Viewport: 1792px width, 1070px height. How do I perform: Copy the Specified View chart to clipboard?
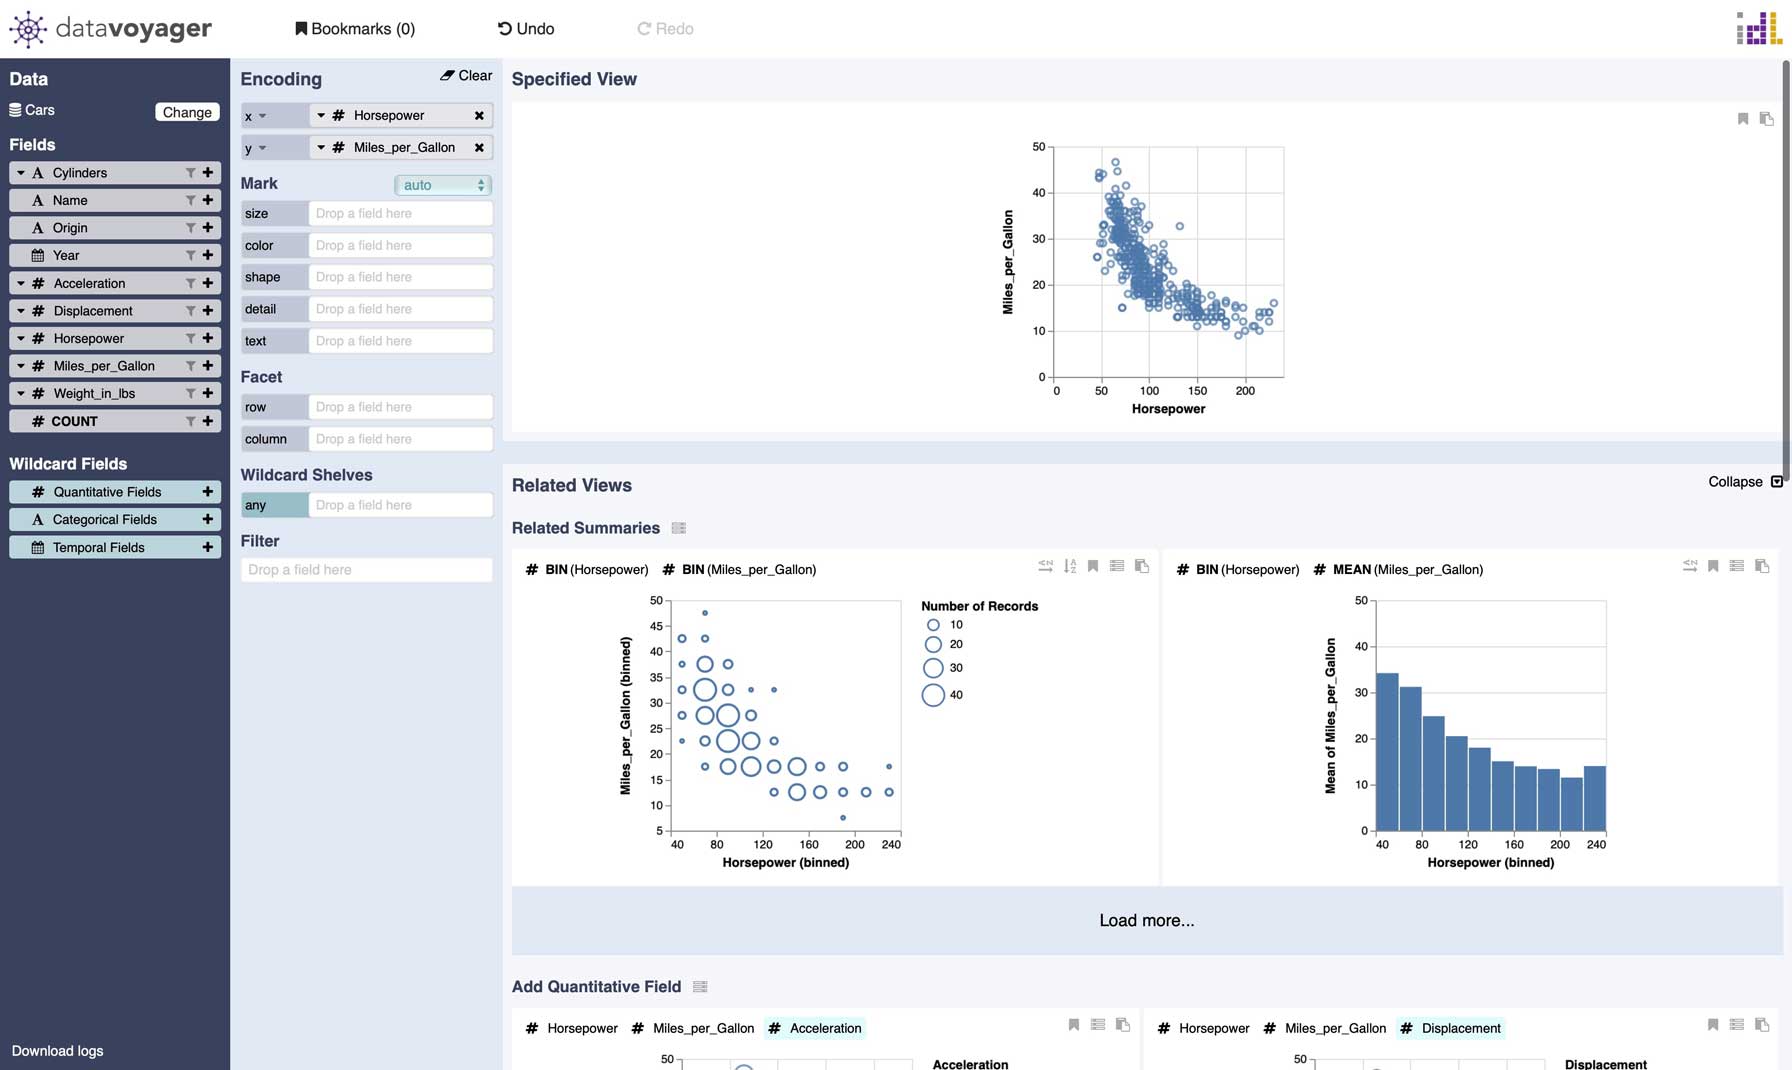[x=1767, y=119]
